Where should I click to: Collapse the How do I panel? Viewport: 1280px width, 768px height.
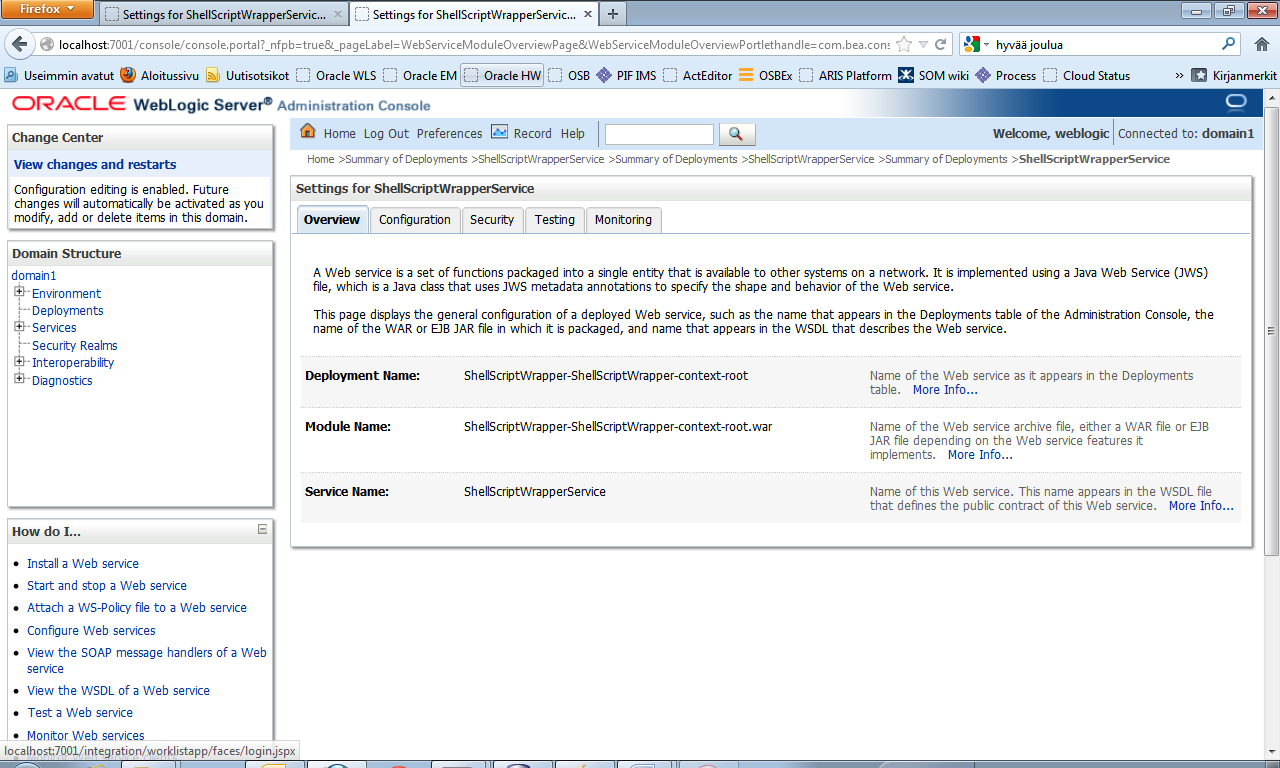click(262, 529)
